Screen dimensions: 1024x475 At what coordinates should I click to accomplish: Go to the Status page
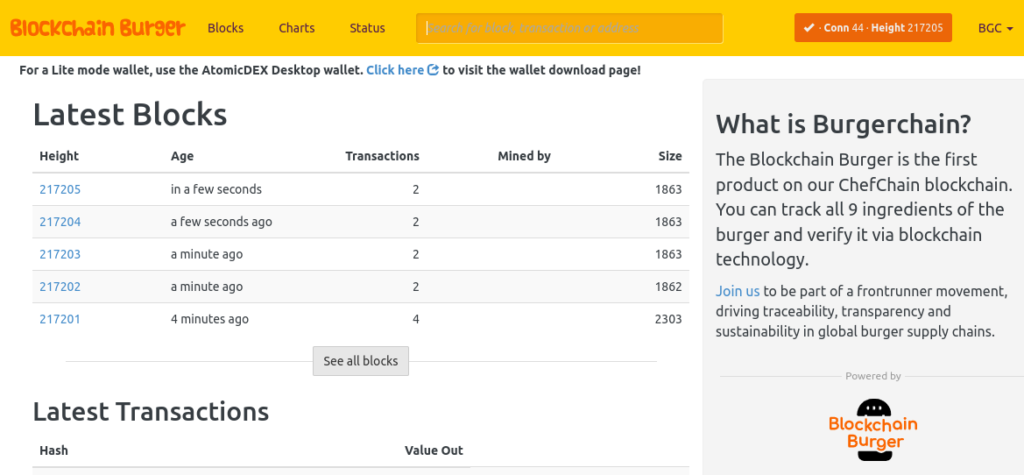coord(367,28)
